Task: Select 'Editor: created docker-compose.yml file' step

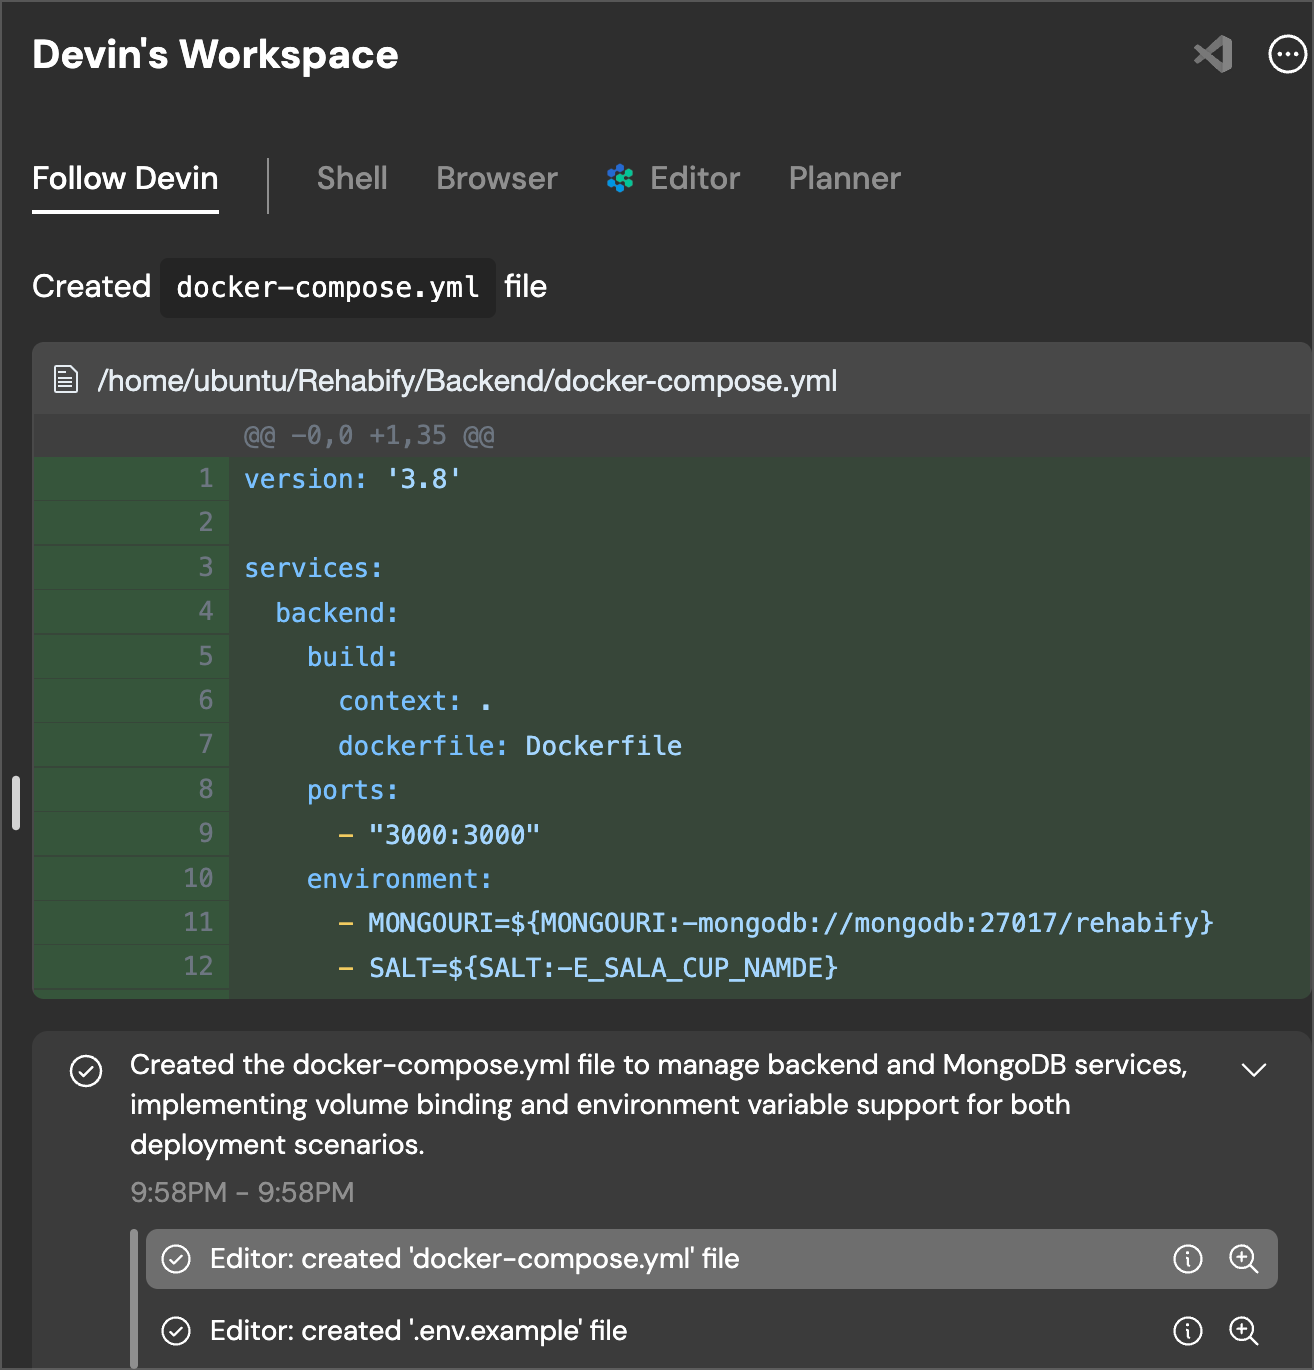Action: (x=712, y=1259)
